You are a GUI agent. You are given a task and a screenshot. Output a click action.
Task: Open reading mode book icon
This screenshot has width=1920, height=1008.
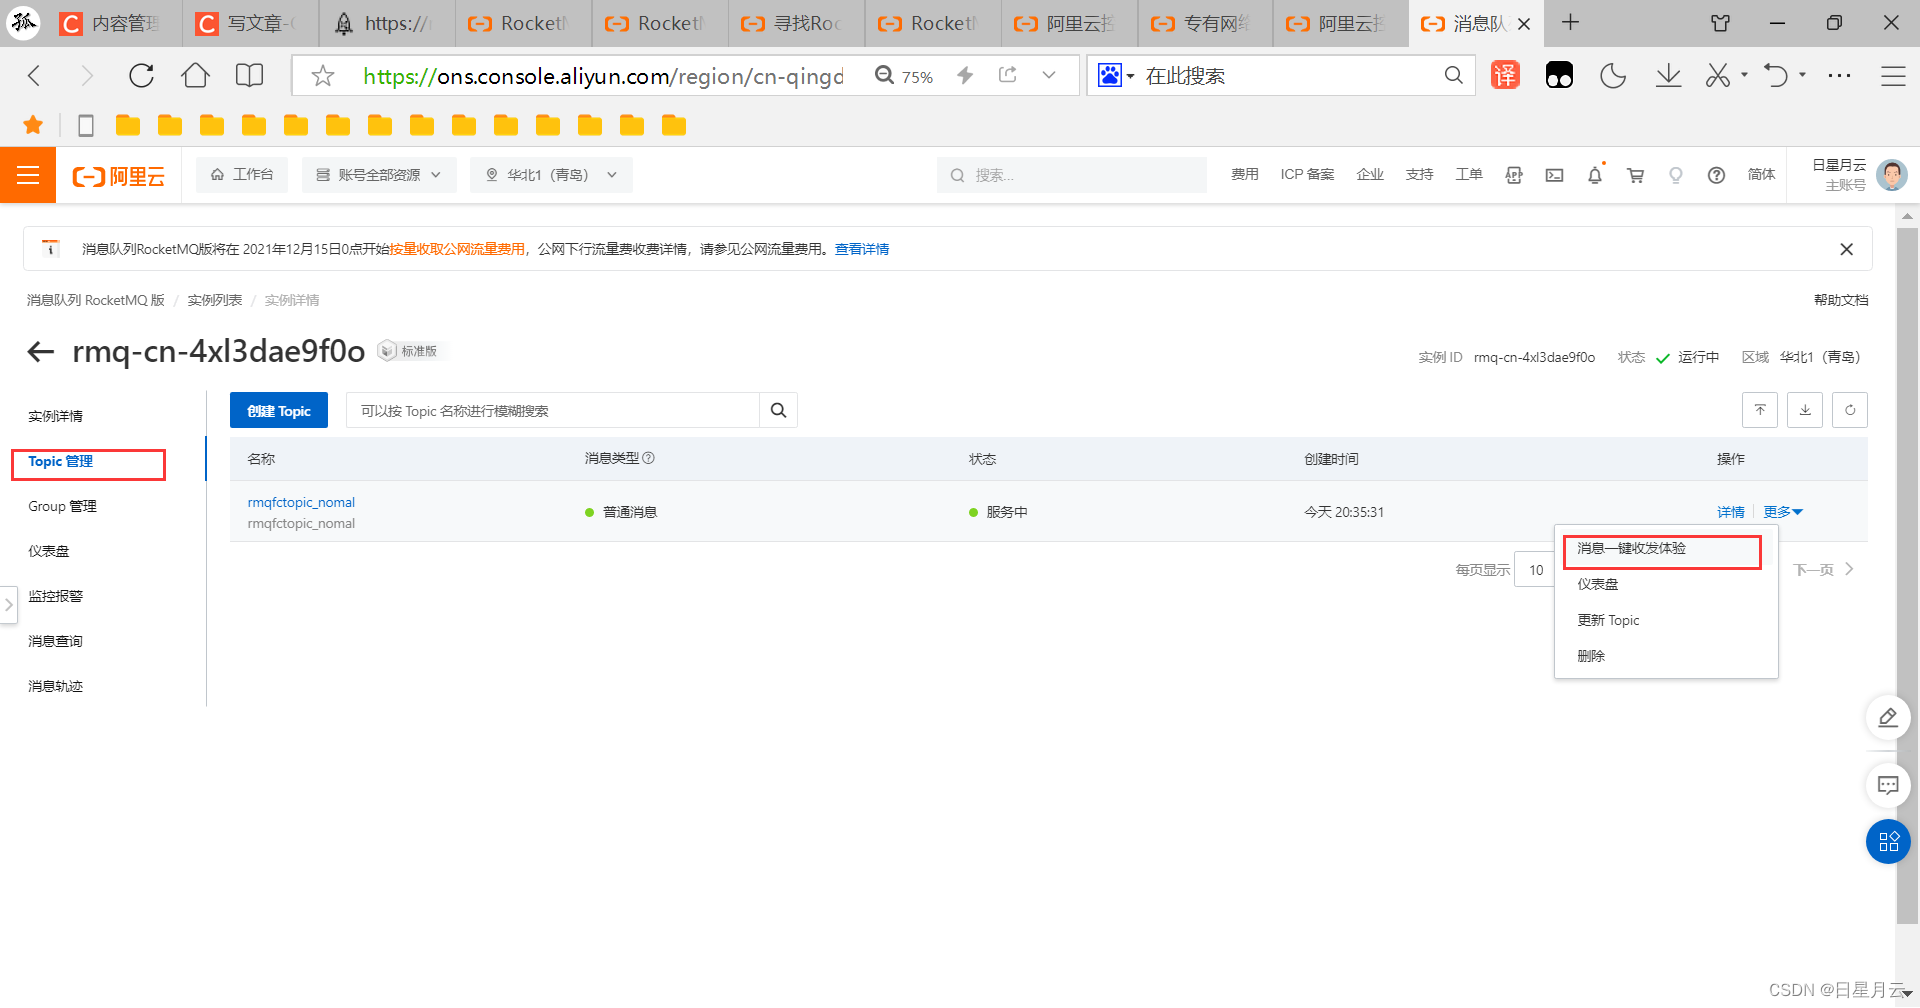point(249,76)
